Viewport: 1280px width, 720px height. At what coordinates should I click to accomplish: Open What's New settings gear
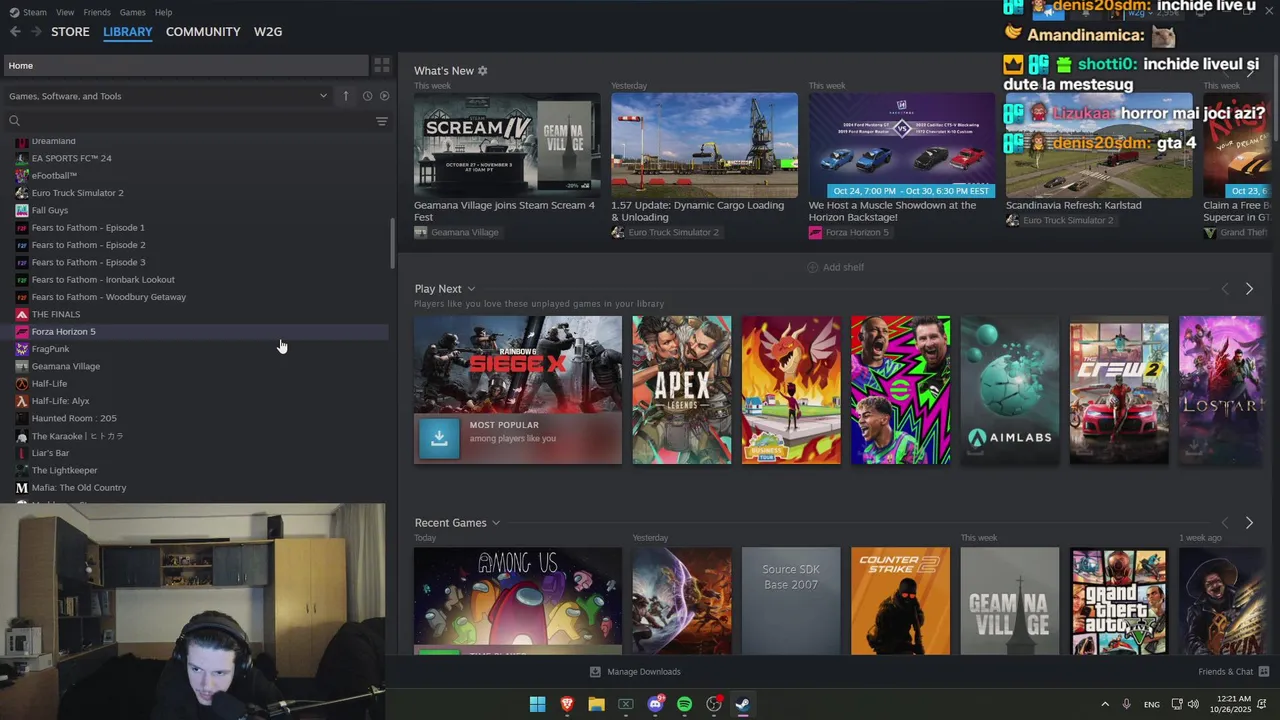tap(482, 71)
